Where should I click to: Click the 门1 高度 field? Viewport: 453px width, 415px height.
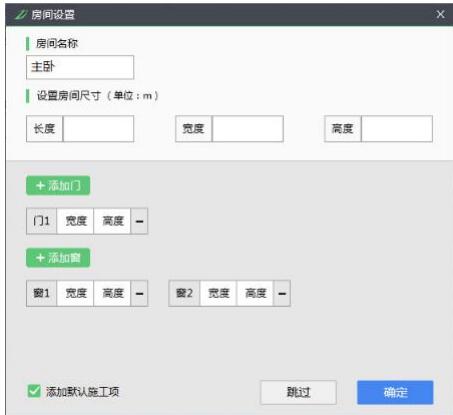coord(112,221)
